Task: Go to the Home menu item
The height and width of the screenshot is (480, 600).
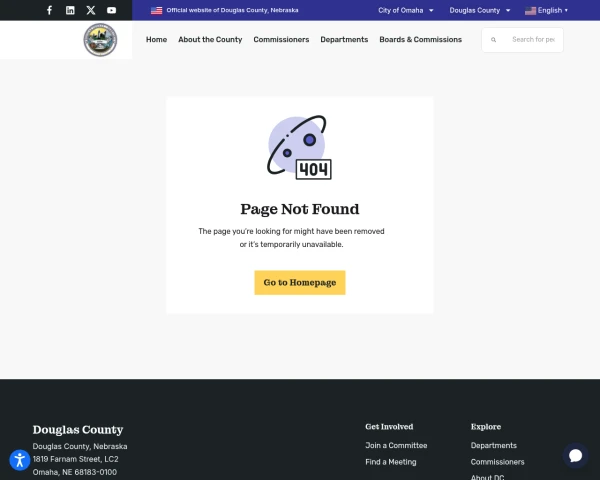Action: click(157, 39)
